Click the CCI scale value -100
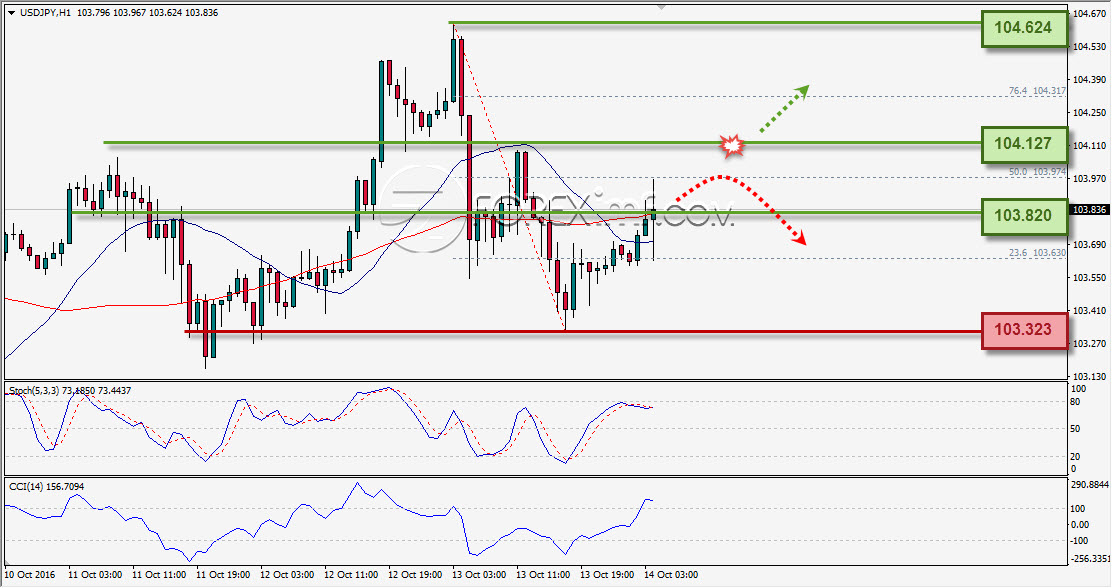 click(1081, 541)
